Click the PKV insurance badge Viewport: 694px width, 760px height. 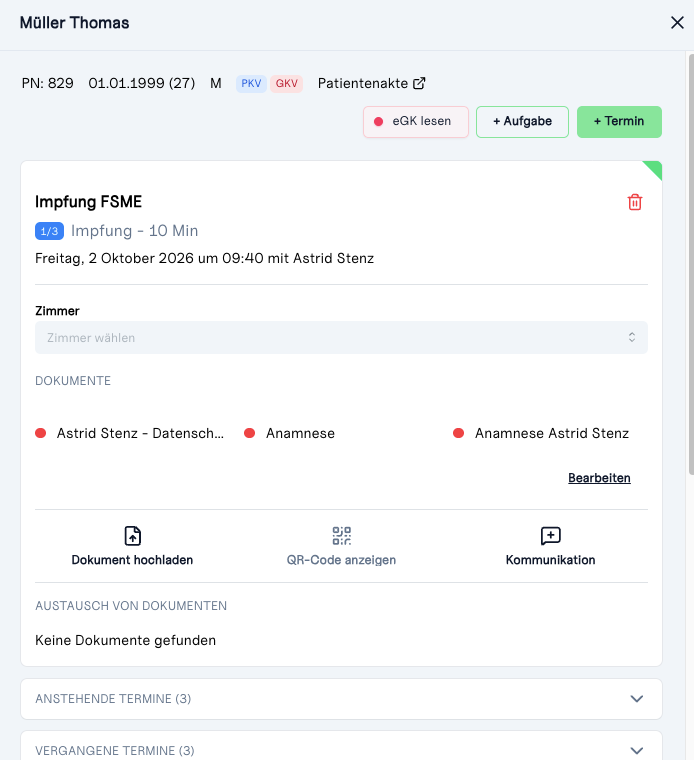coord(251,83)
